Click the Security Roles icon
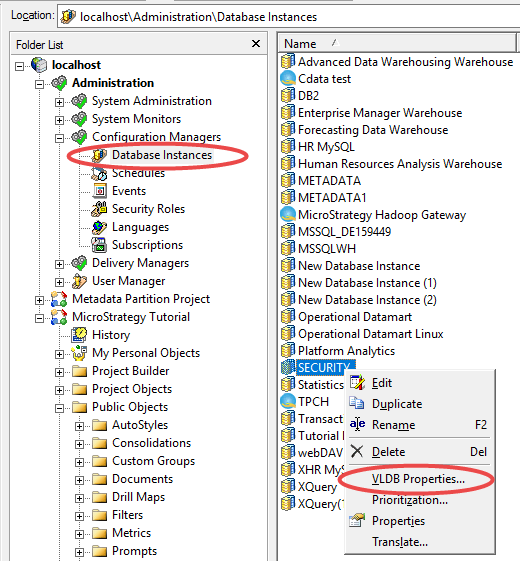520x561 pixels. (99, 209)
